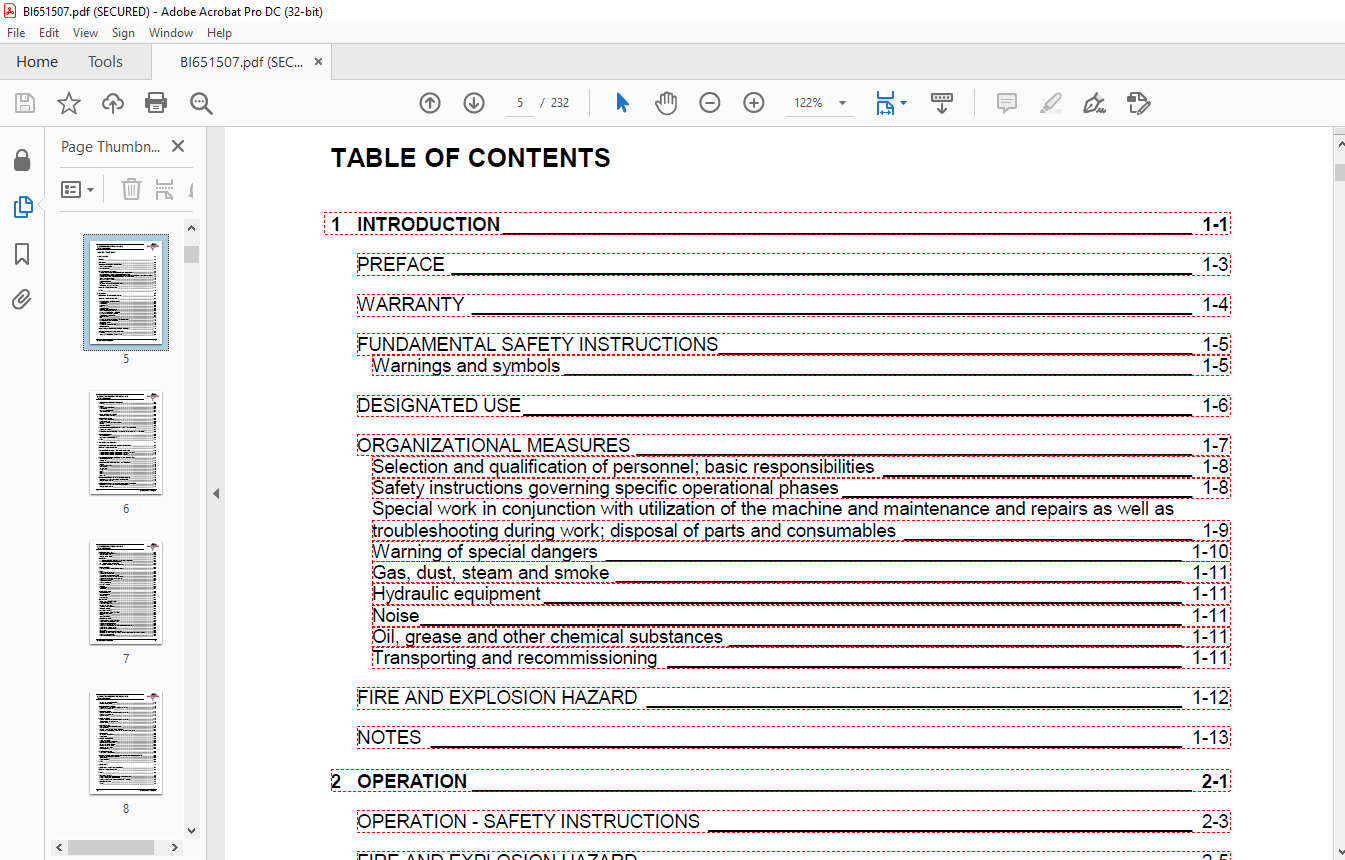
Task: Select page 7 thumbnail
Action: tap(126, 593)
